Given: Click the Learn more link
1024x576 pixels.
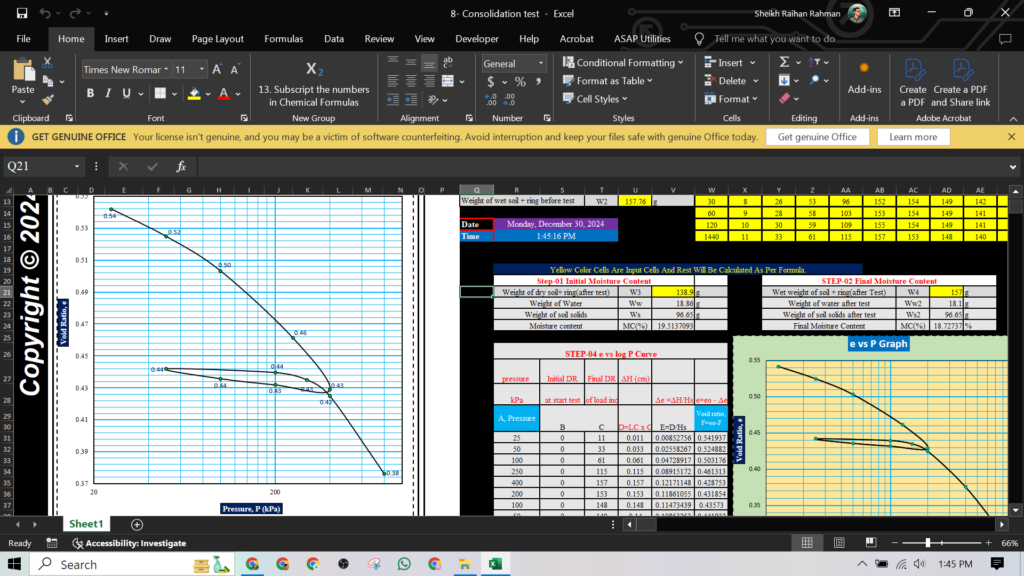Looking at the screenshot, I should 913,137.
